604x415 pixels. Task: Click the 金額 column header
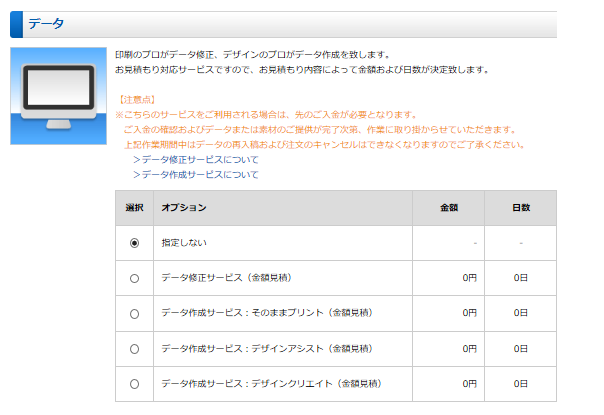pyautogui.click(x=448, y=208)
